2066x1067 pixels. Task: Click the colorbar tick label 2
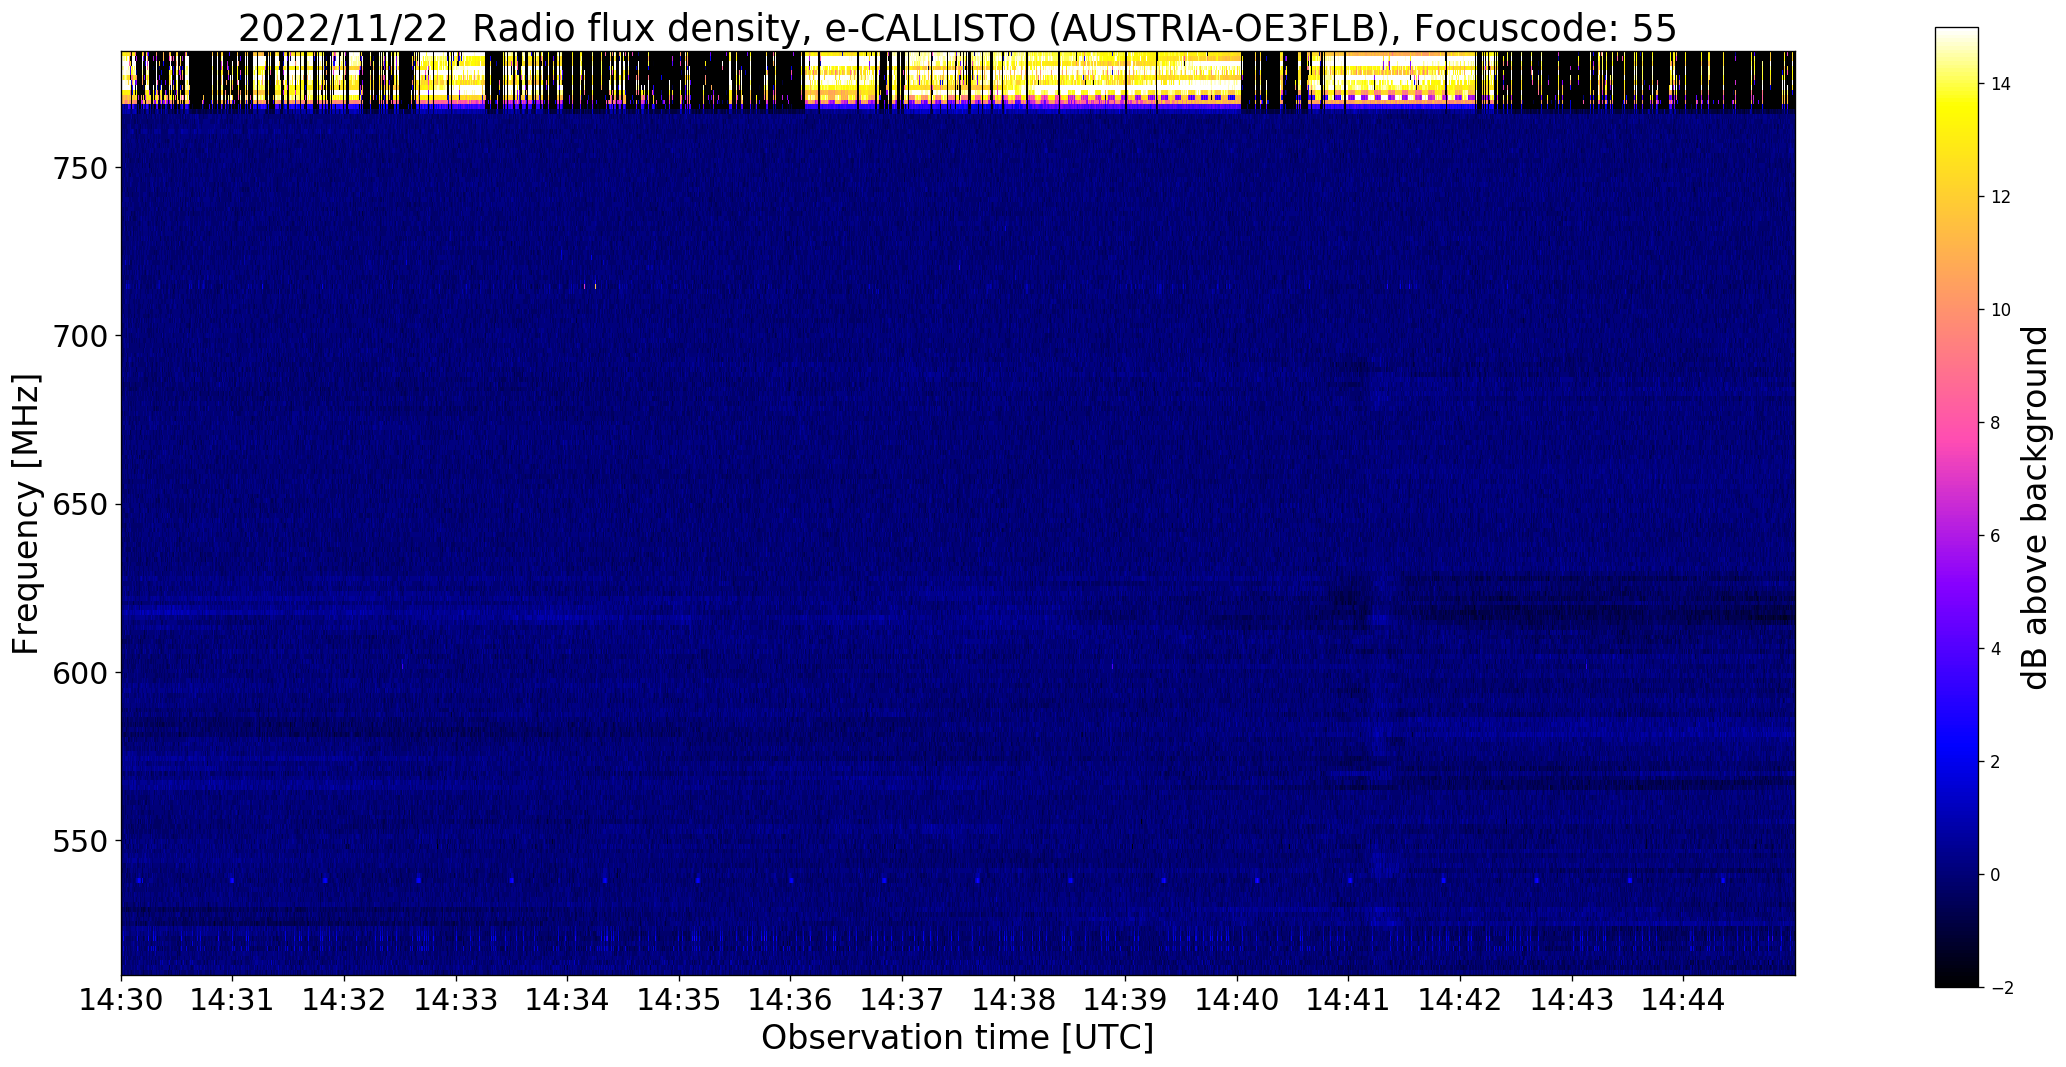click(x=1996, y=762)
